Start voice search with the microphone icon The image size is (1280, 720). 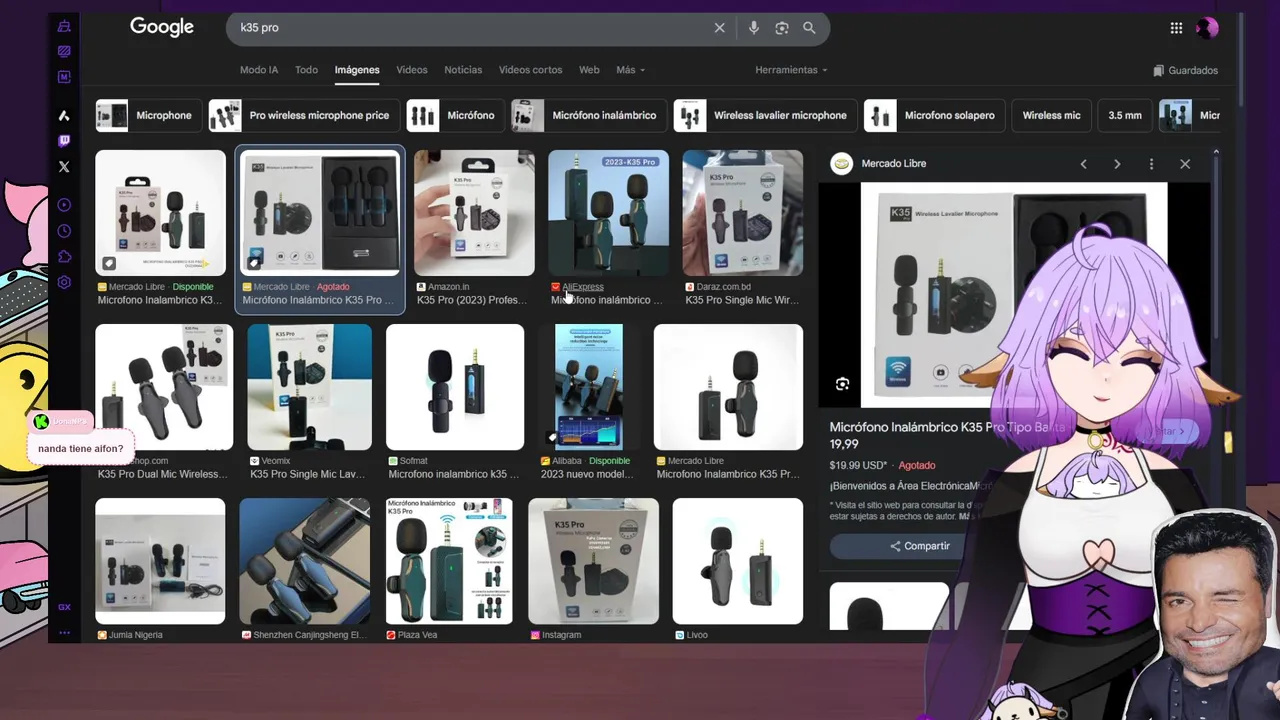[x=754, y=28]
